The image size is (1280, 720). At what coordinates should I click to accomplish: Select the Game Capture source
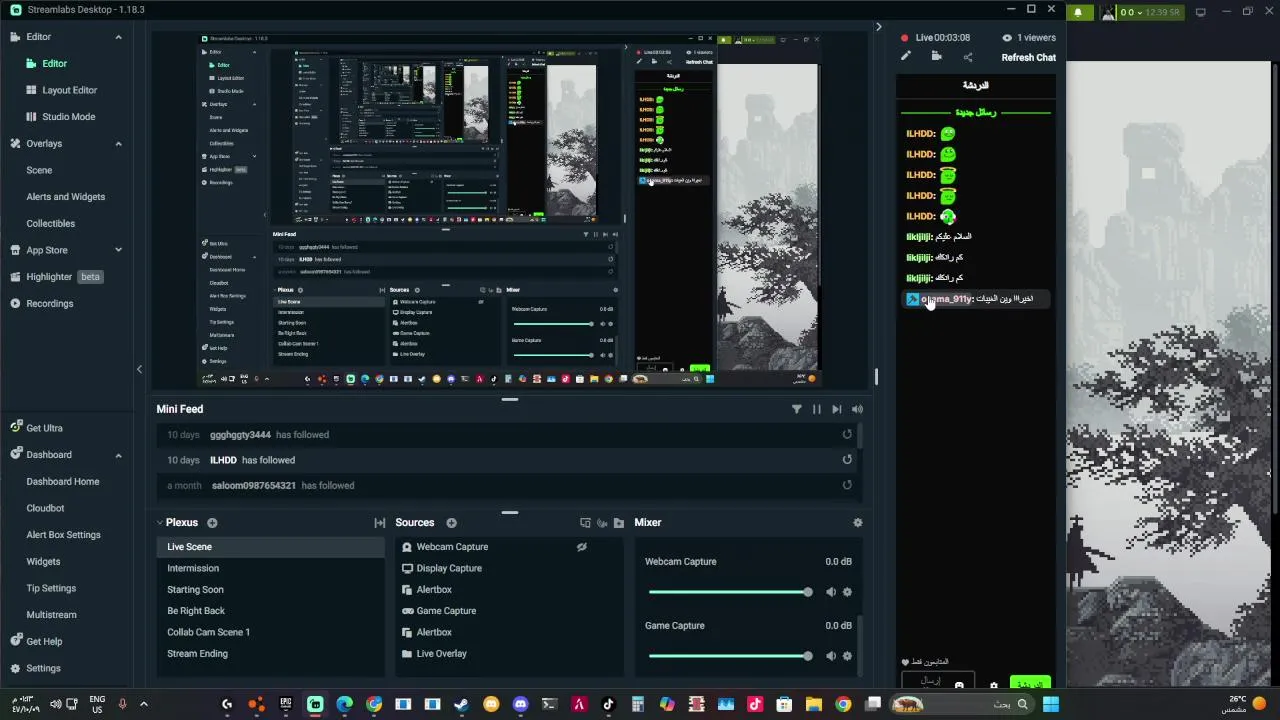508,611
